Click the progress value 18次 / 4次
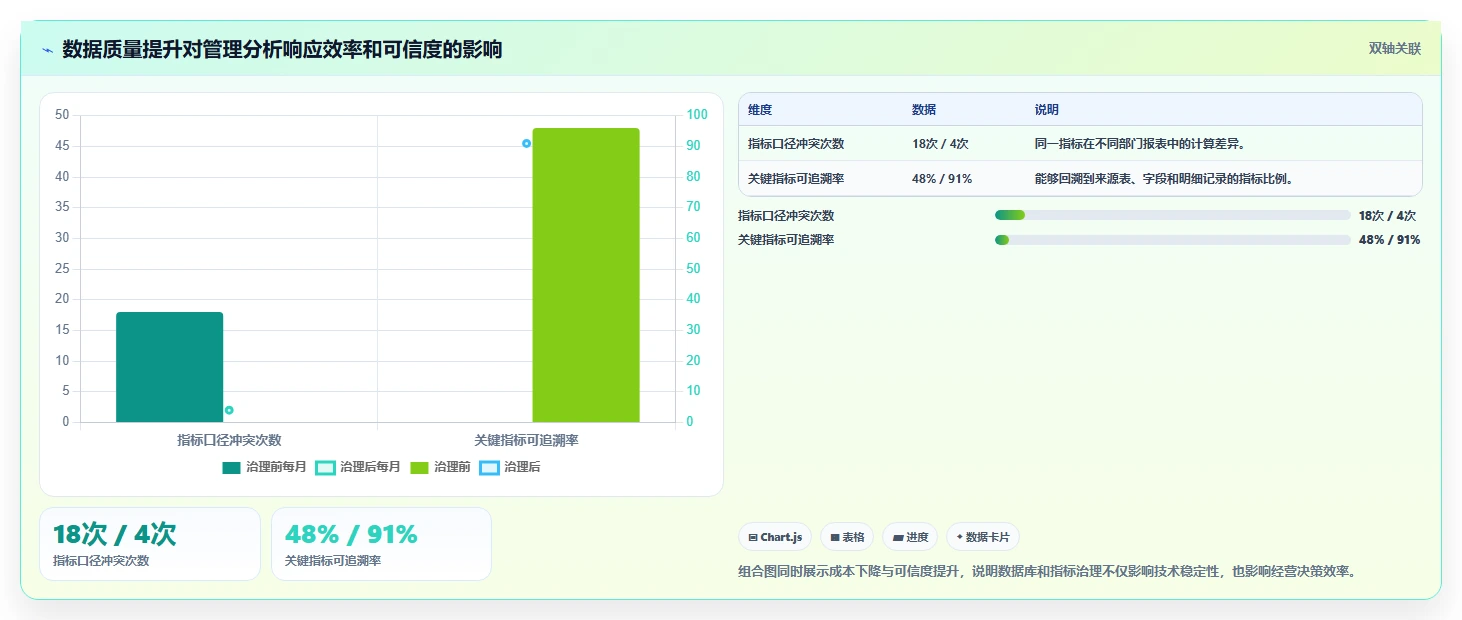This screenshot has height=620, width=1462. click(x=1387, y=215)
